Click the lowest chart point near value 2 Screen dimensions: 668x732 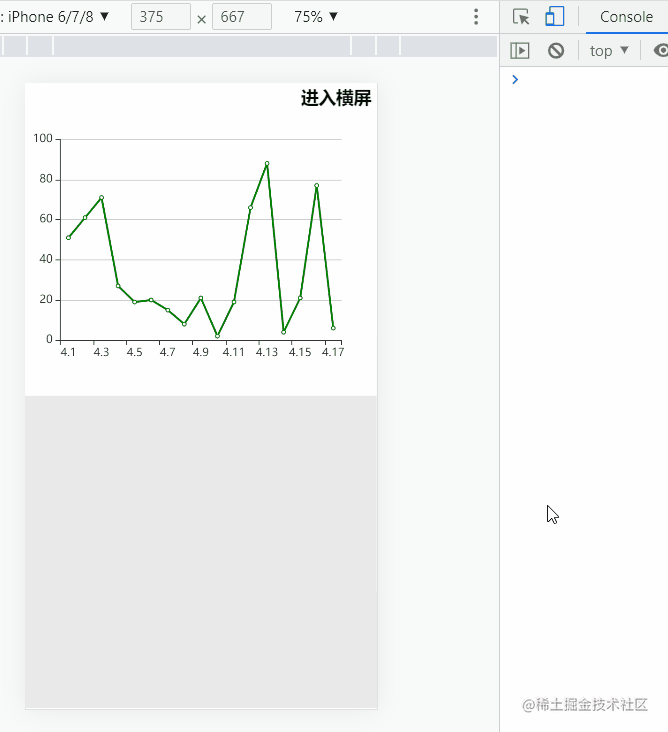click(x=217, y=336)
